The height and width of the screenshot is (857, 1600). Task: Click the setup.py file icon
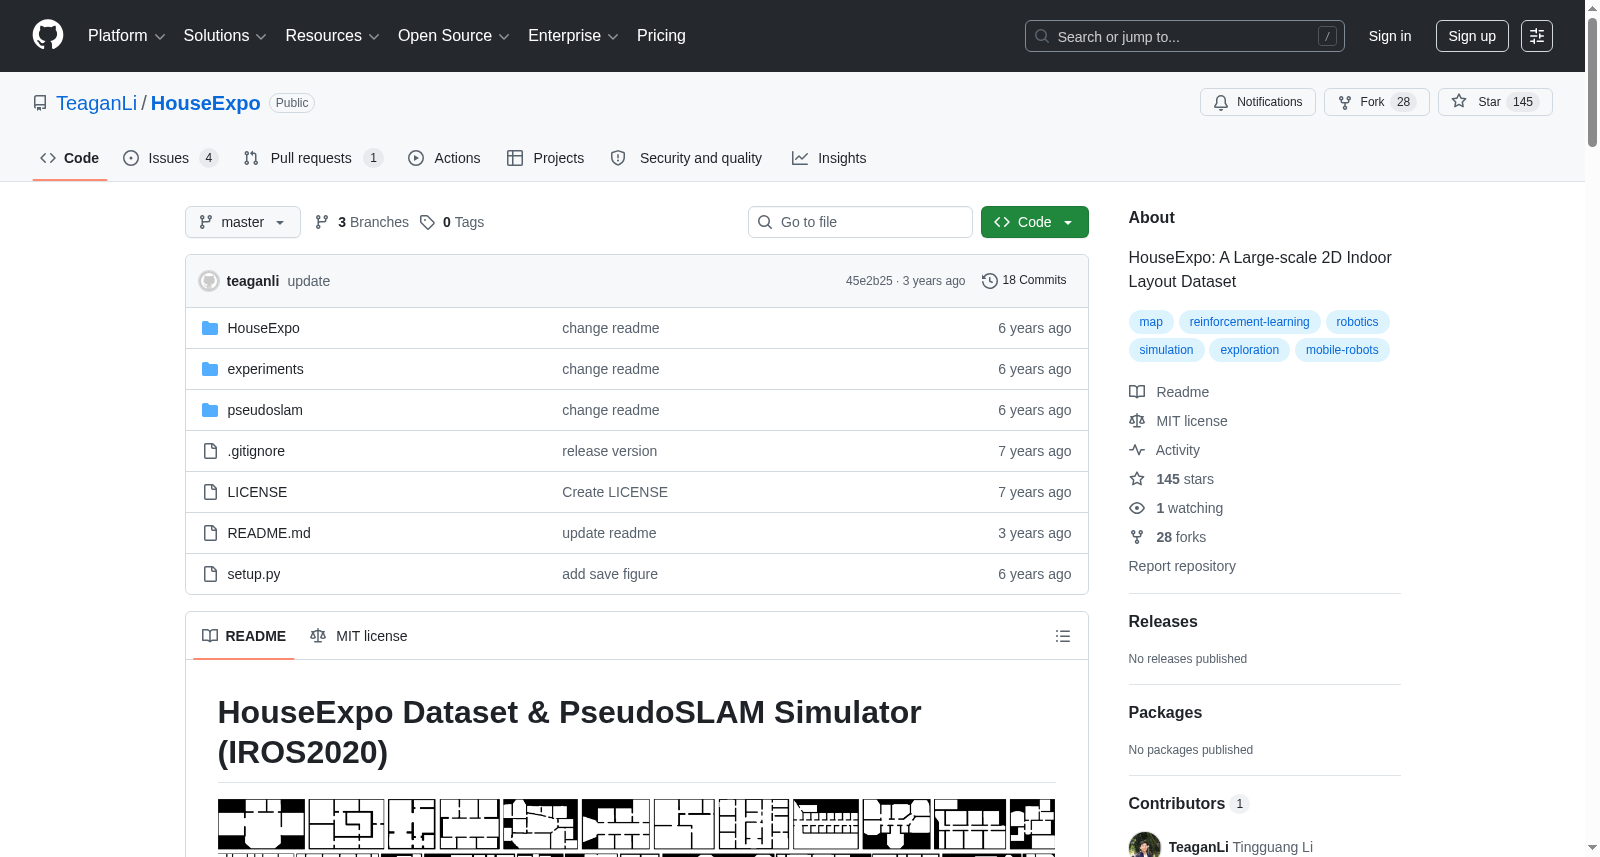click(210, 574)
